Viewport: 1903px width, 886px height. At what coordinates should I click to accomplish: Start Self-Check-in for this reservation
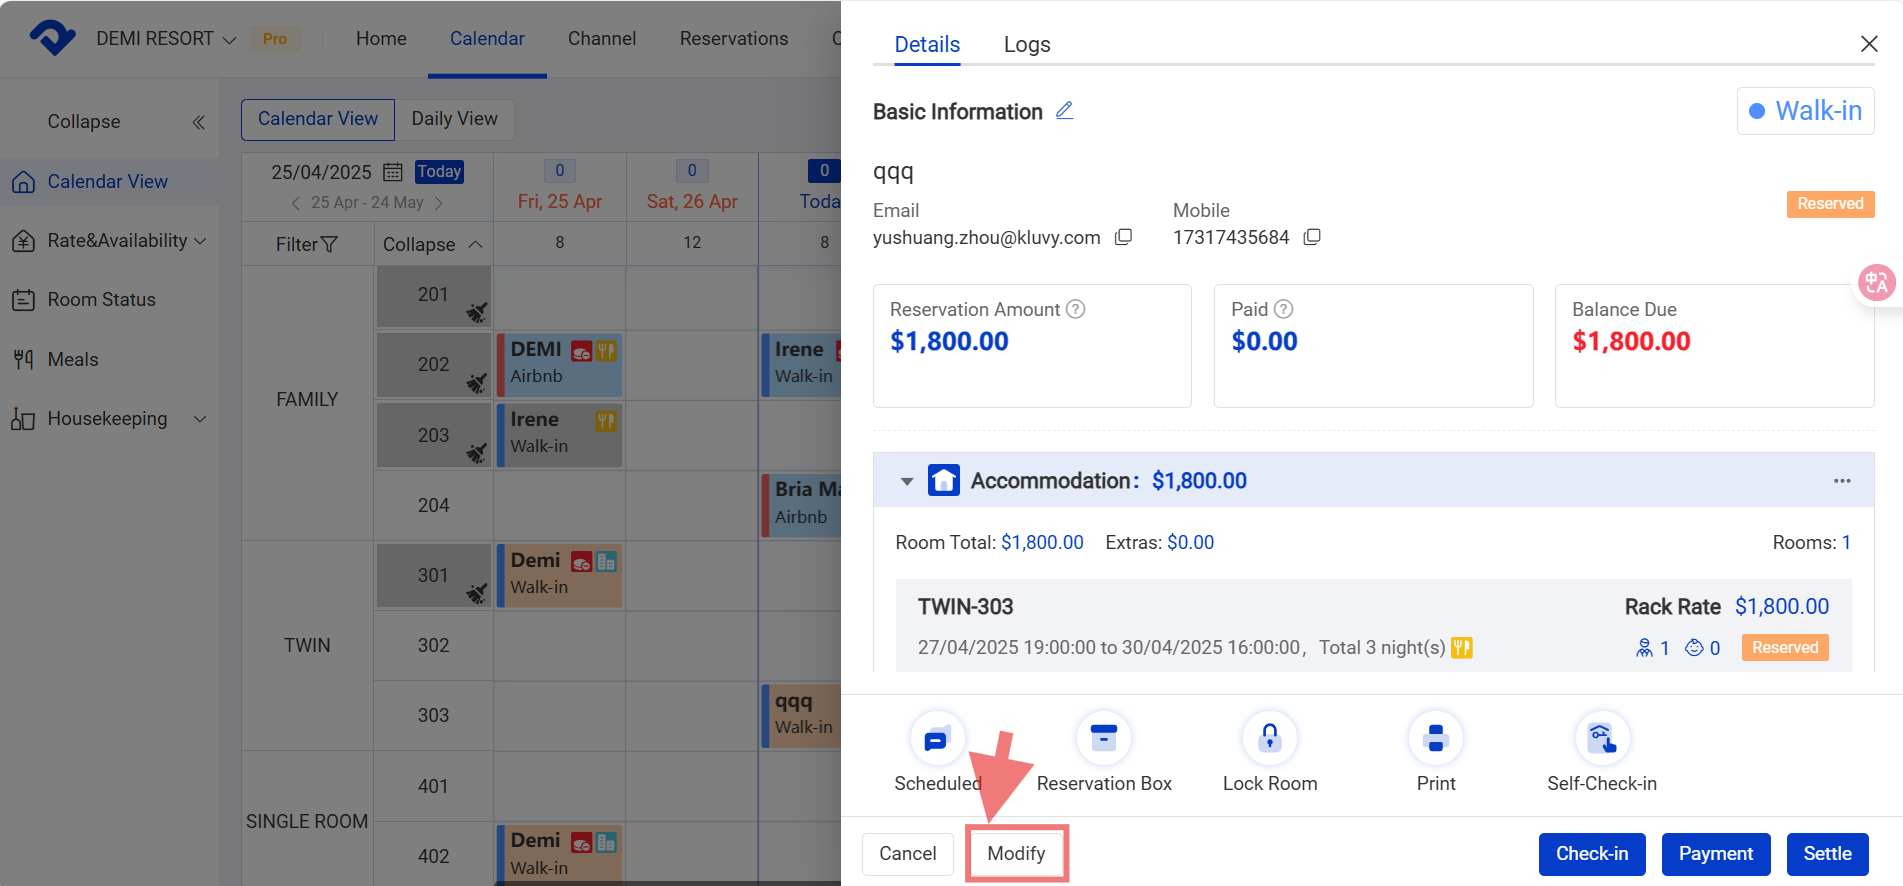[1601, 740]
